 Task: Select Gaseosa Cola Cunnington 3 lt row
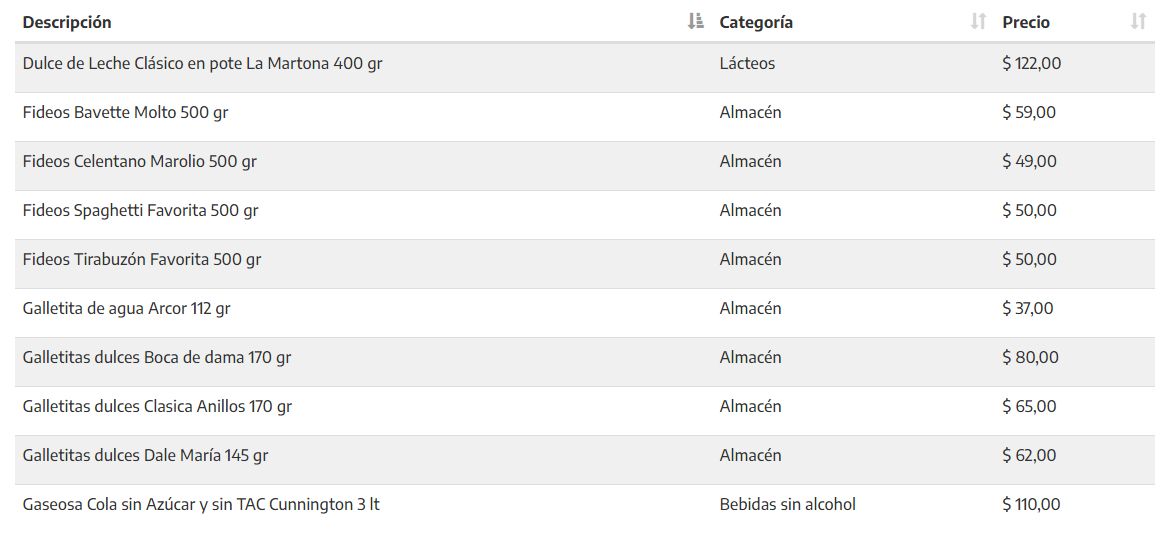[584, 509]
